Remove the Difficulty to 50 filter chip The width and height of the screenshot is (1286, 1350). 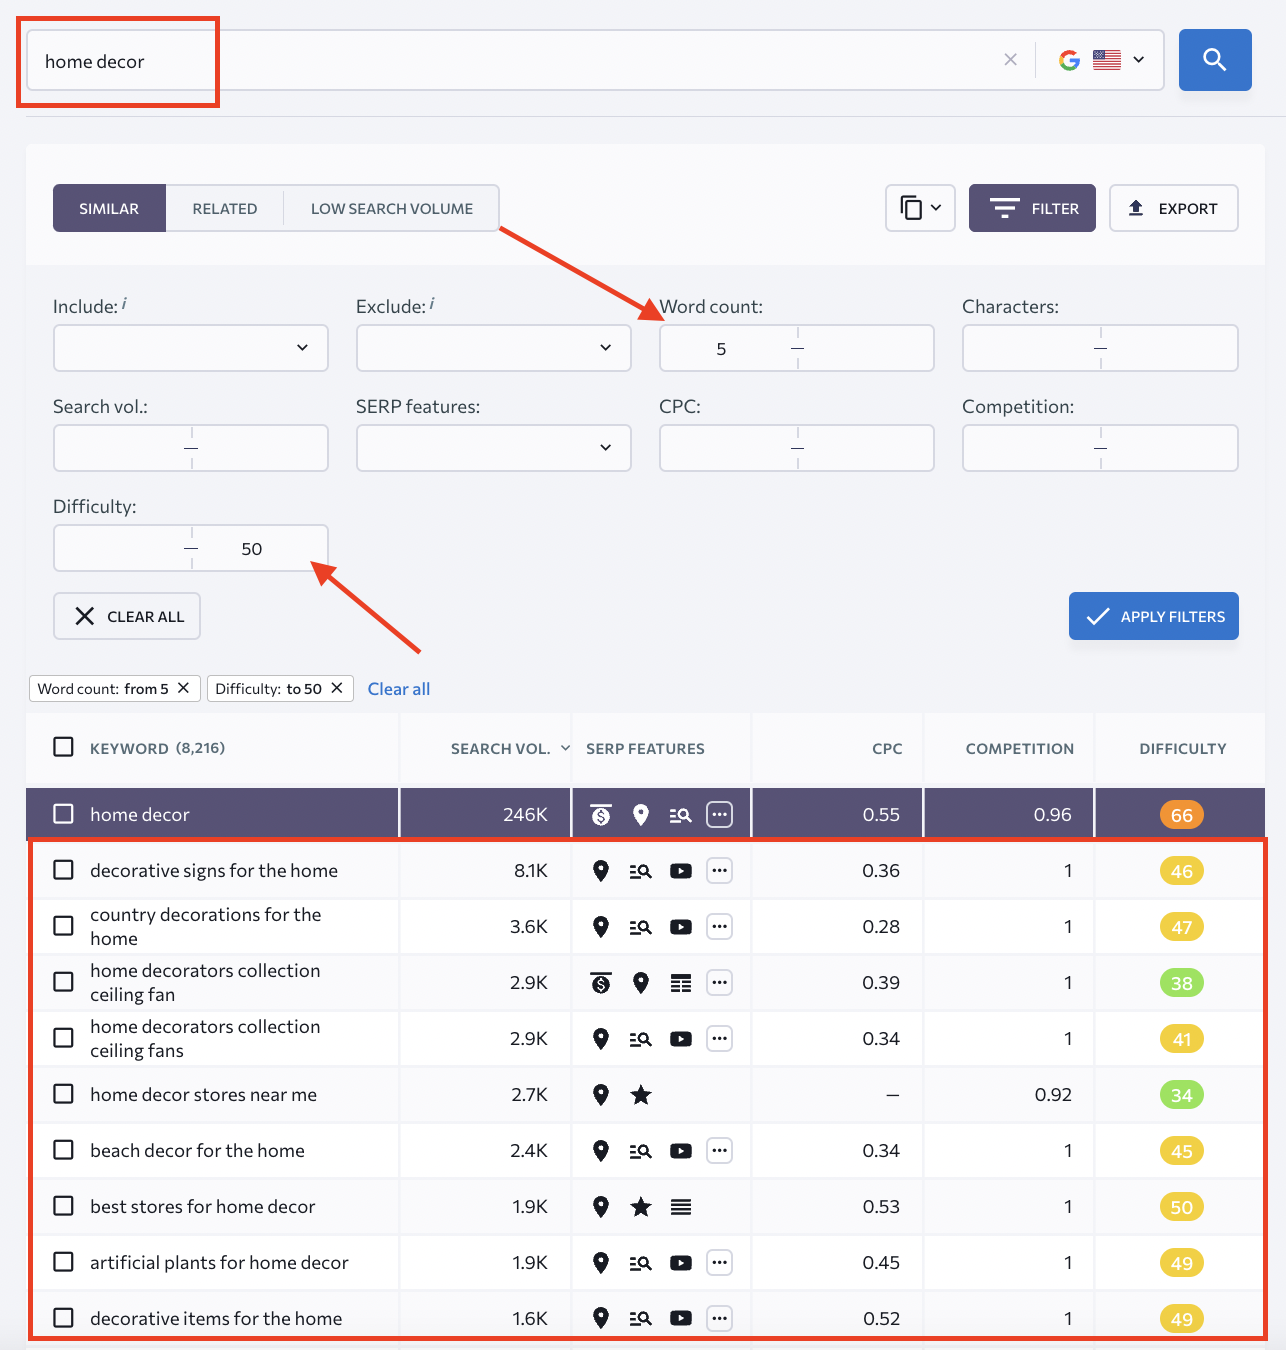point(337,688)
